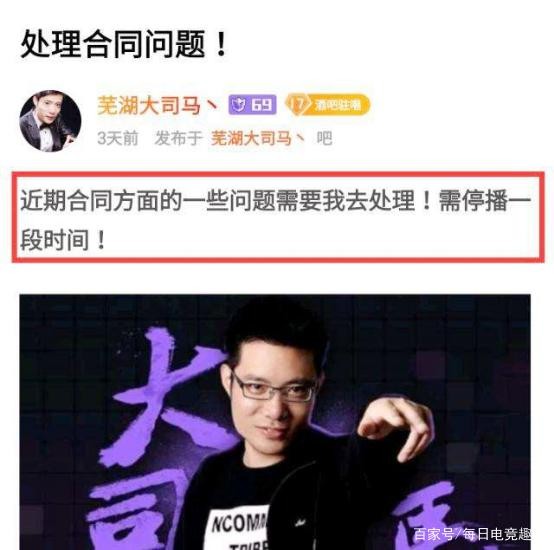Screen dimensions: 554x550
Task: Open the attached poster image of the streamer
Action: pyautogui.click(x=275, y=422)
